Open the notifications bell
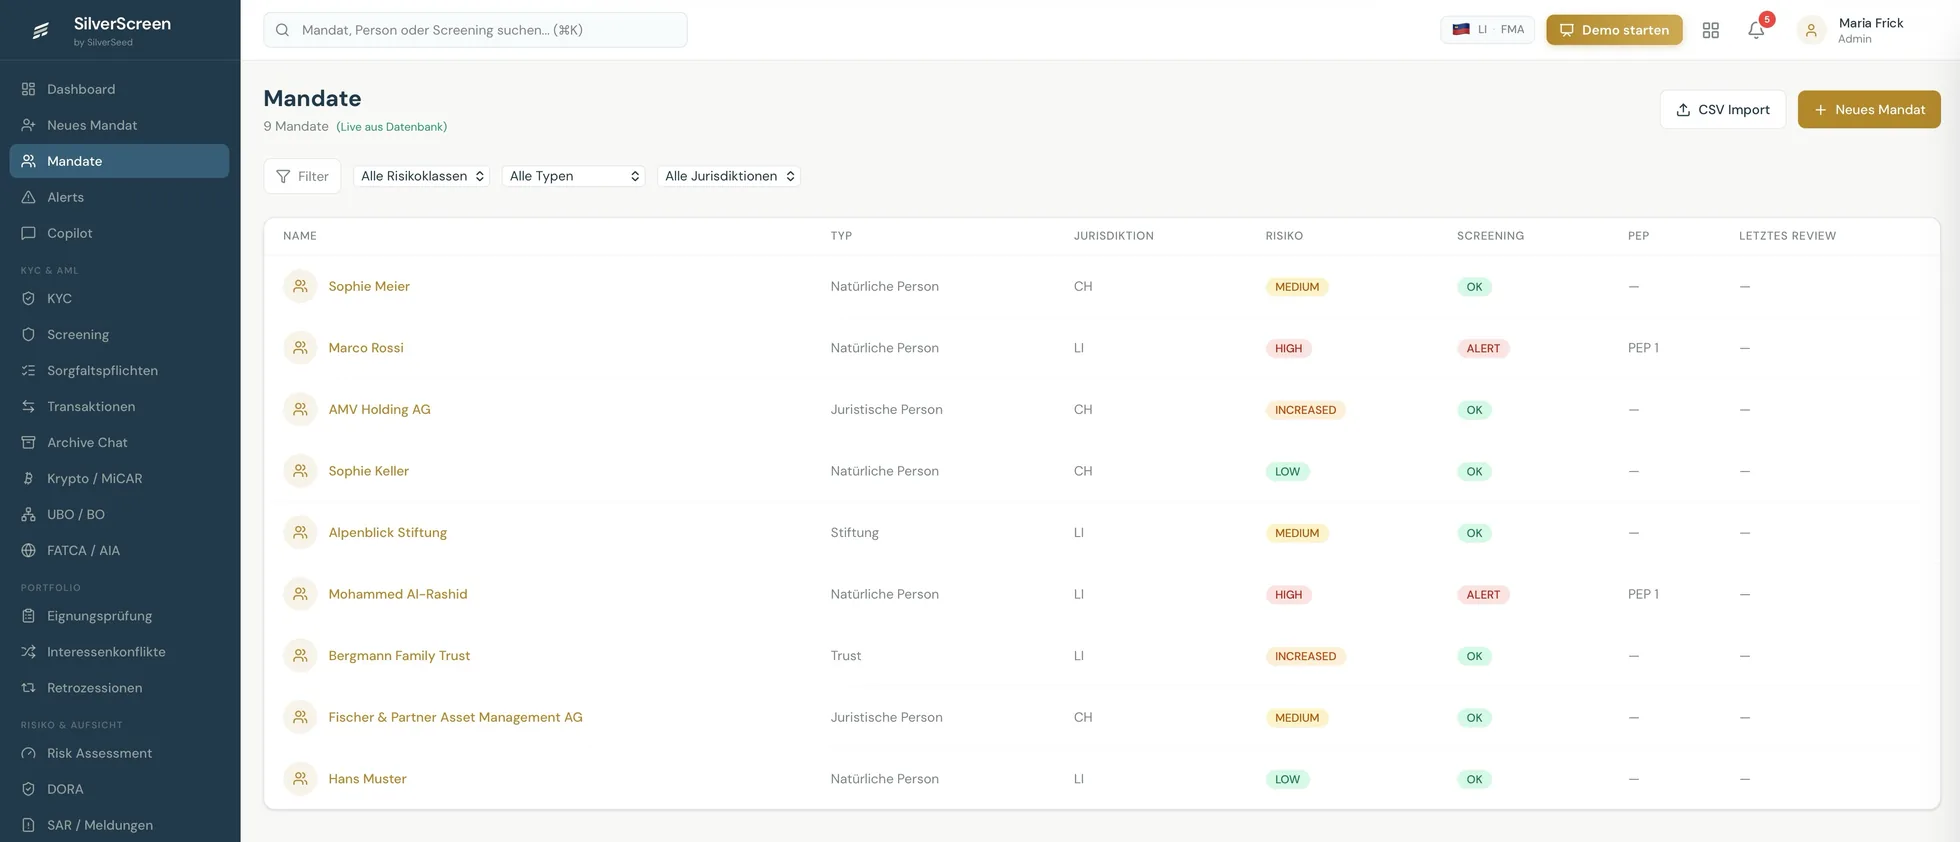The image size is (1960, 842). pos(1756,30)
